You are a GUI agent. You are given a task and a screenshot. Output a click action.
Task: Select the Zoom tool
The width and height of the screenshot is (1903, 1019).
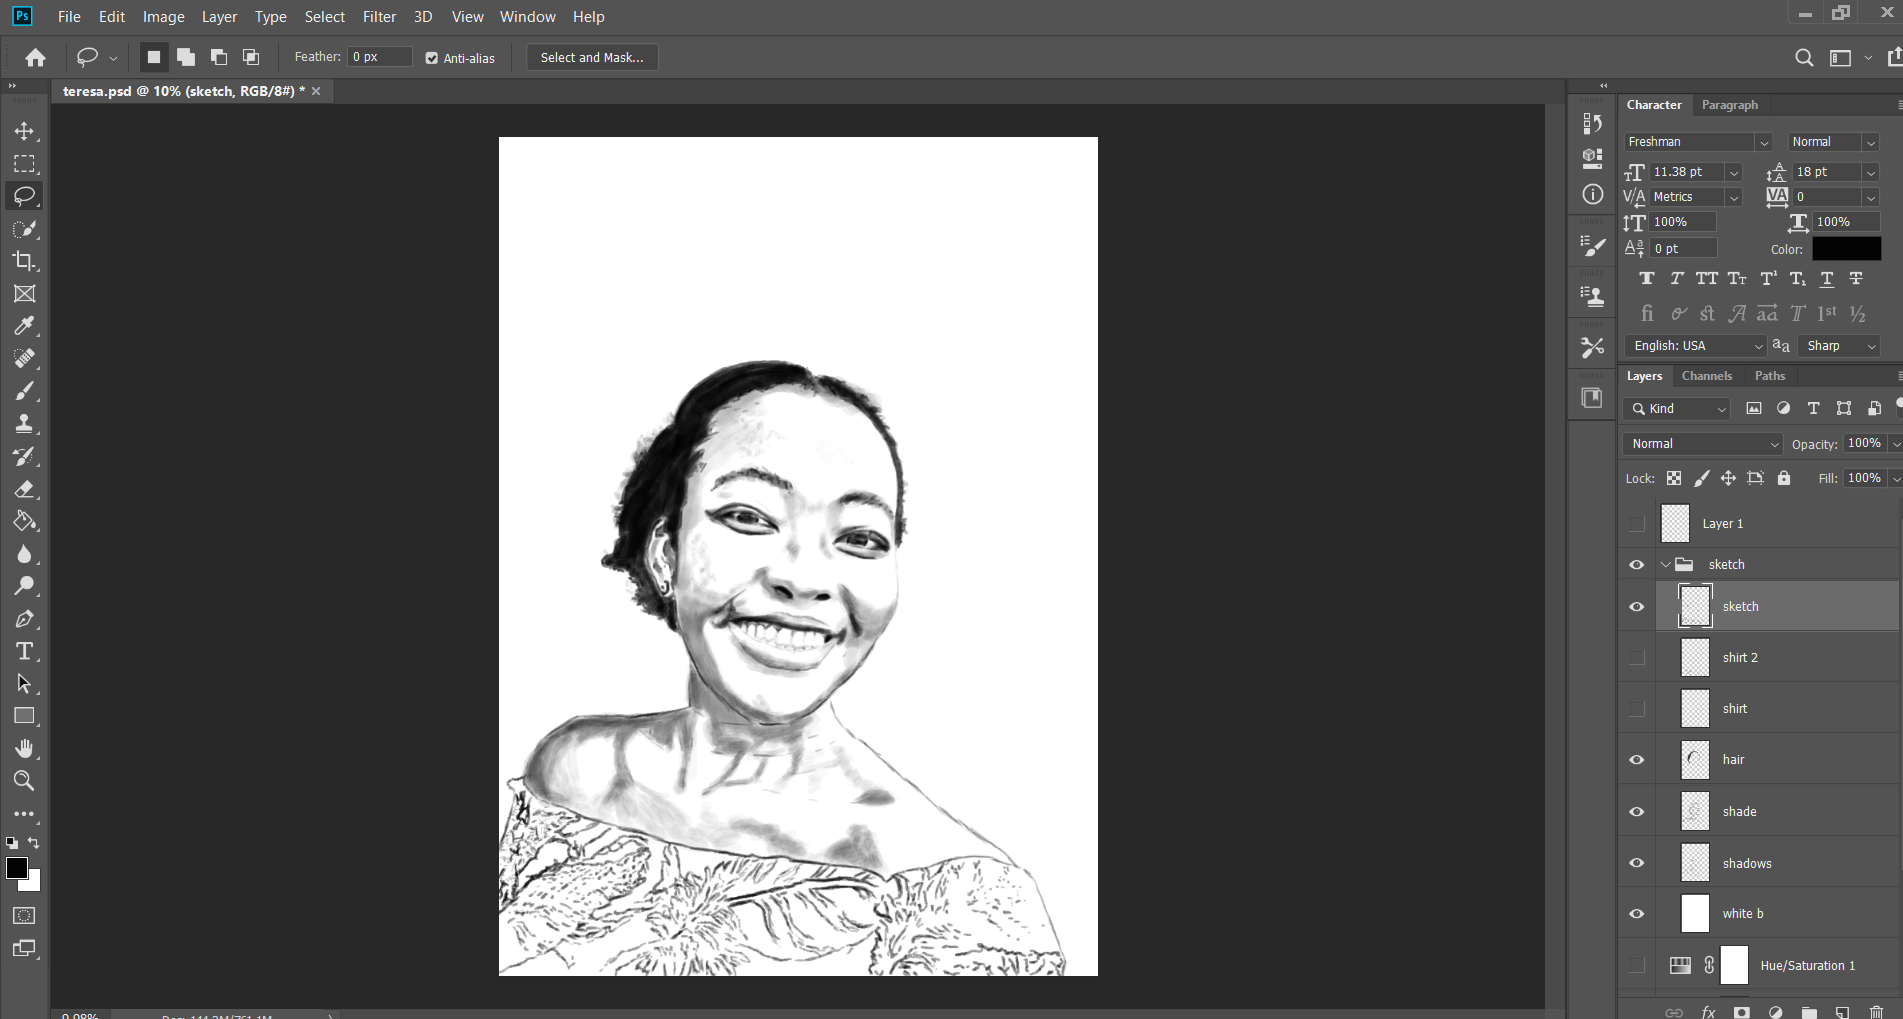[x=24, y=781]
